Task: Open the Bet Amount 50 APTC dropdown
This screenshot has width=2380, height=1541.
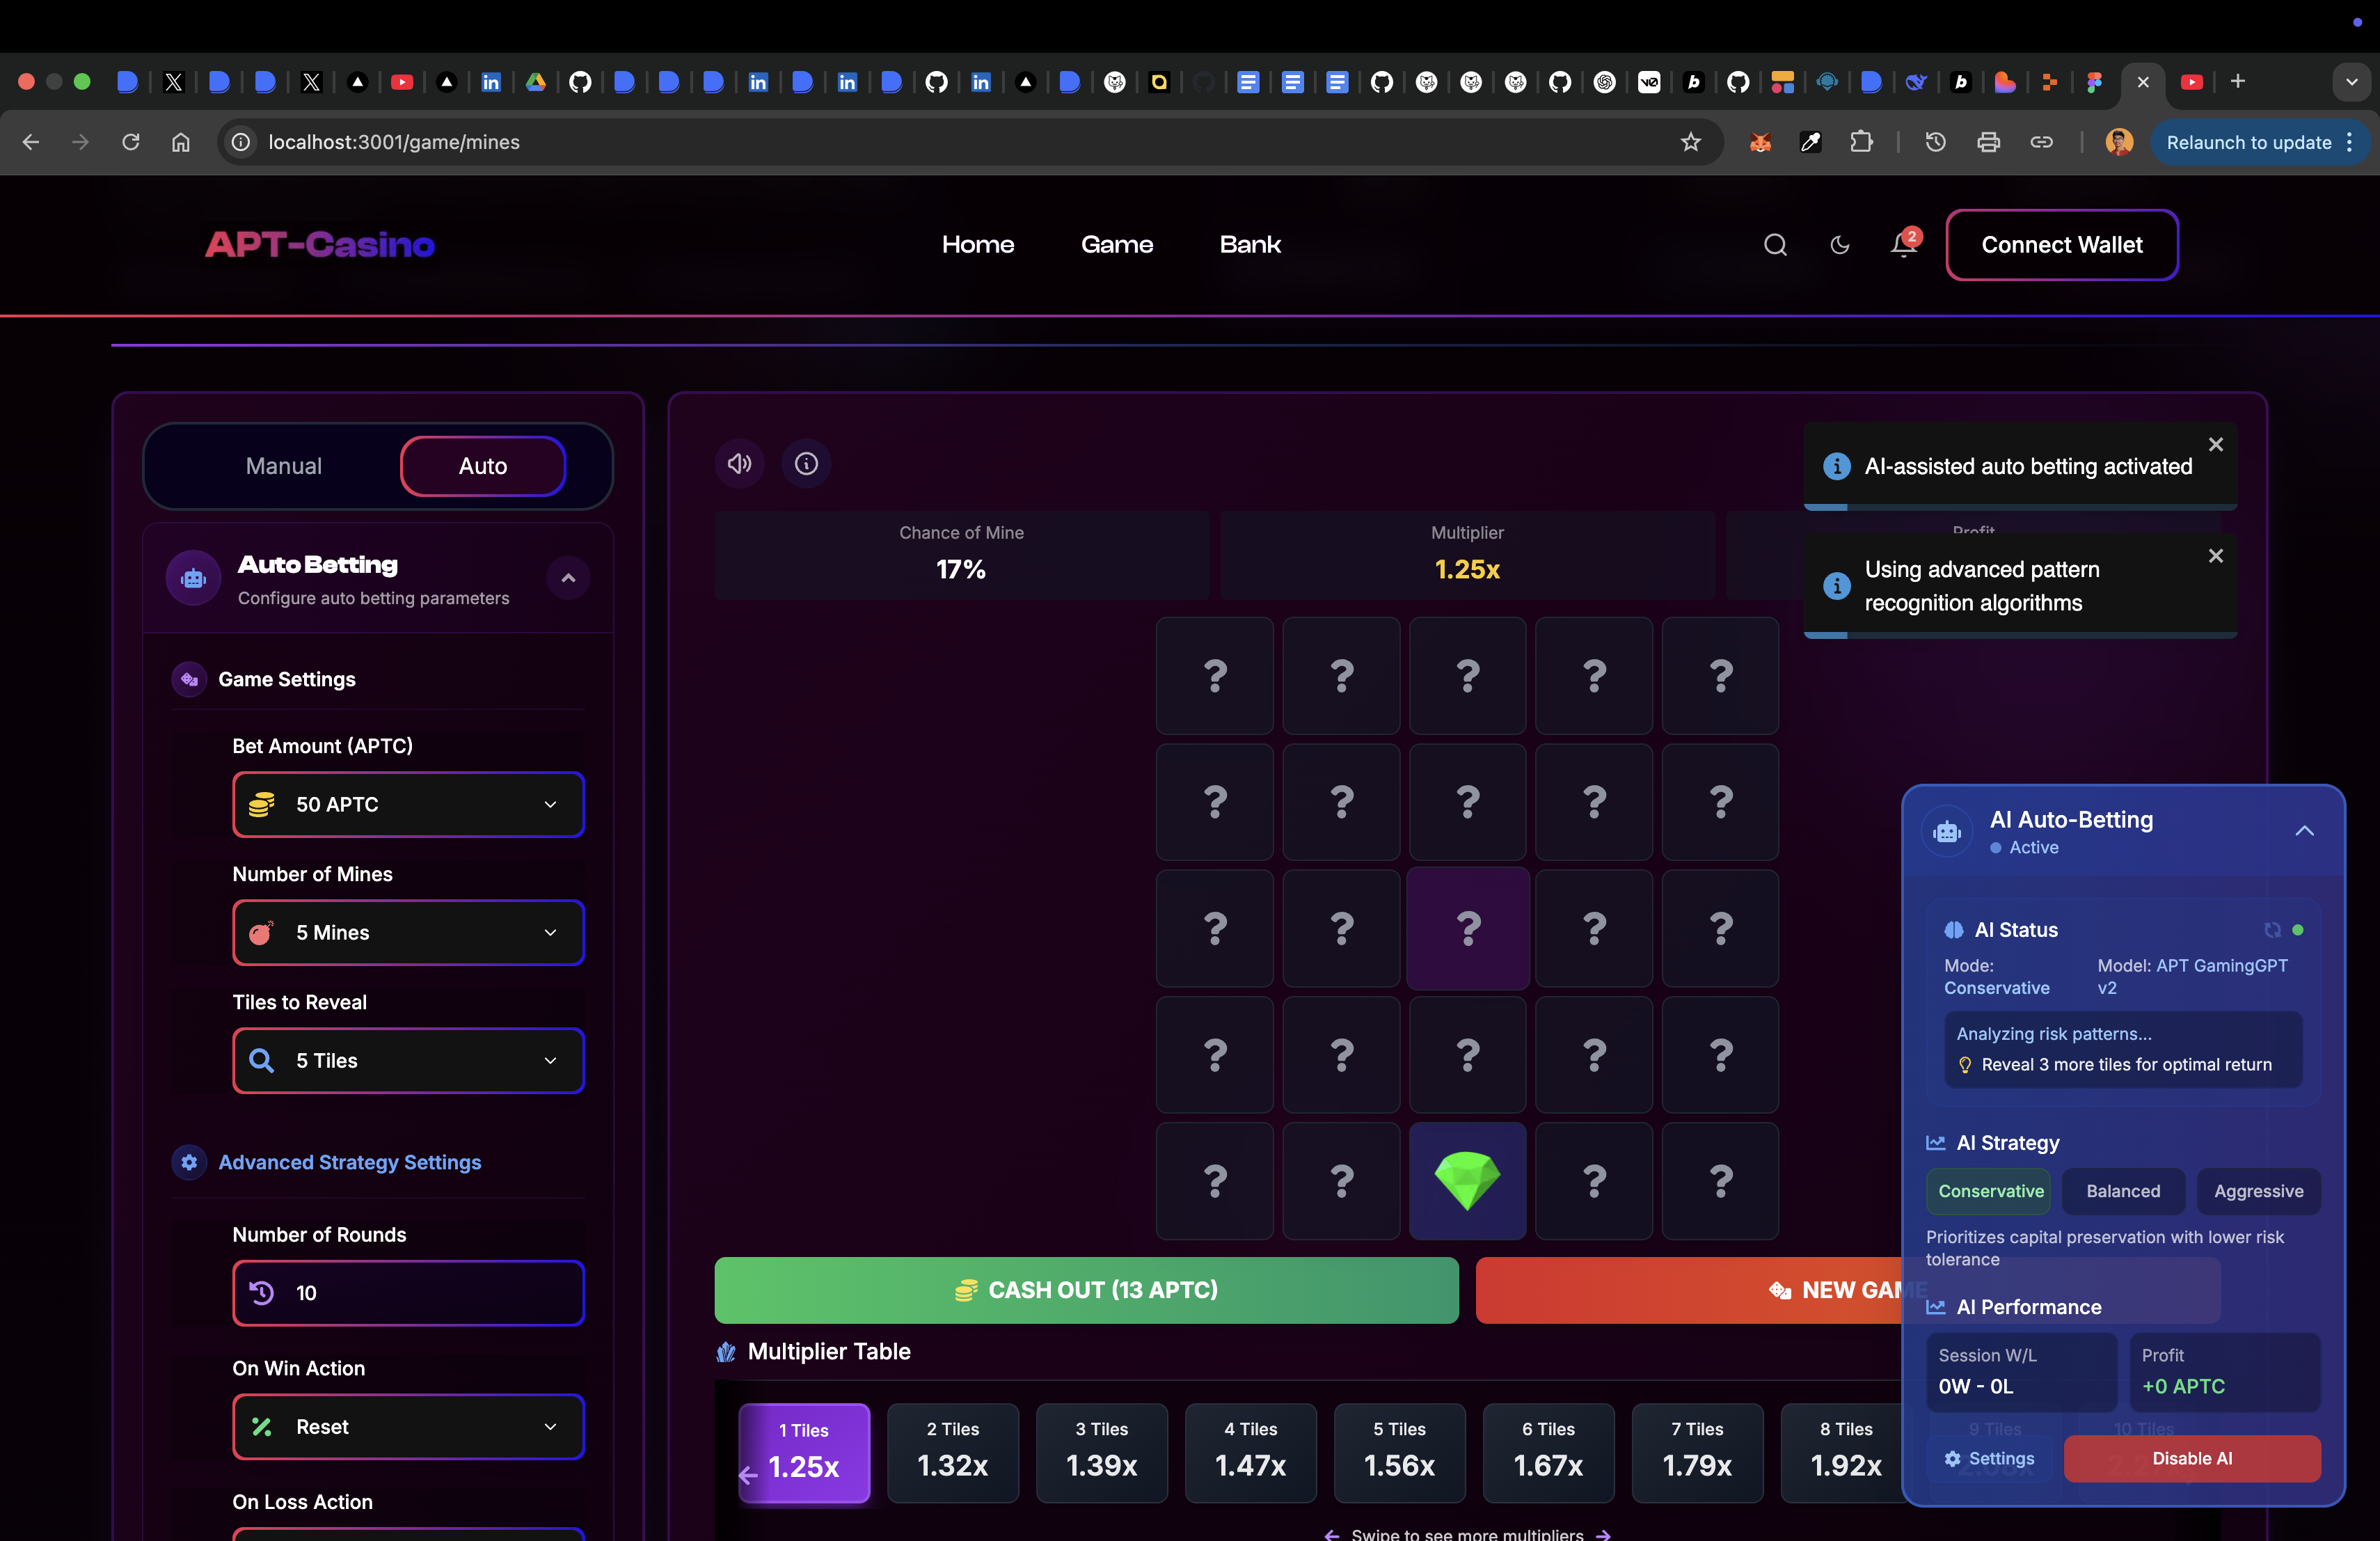Action: pos(408,804)
